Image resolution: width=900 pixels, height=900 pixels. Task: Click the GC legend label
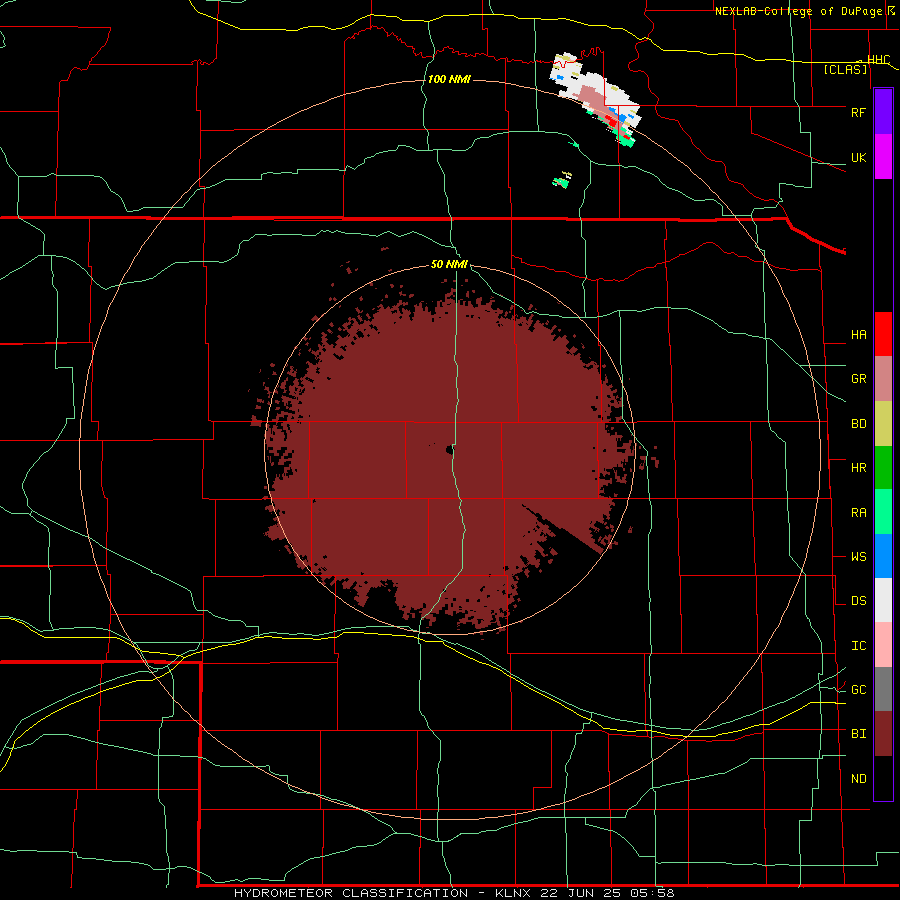(858, 690)
